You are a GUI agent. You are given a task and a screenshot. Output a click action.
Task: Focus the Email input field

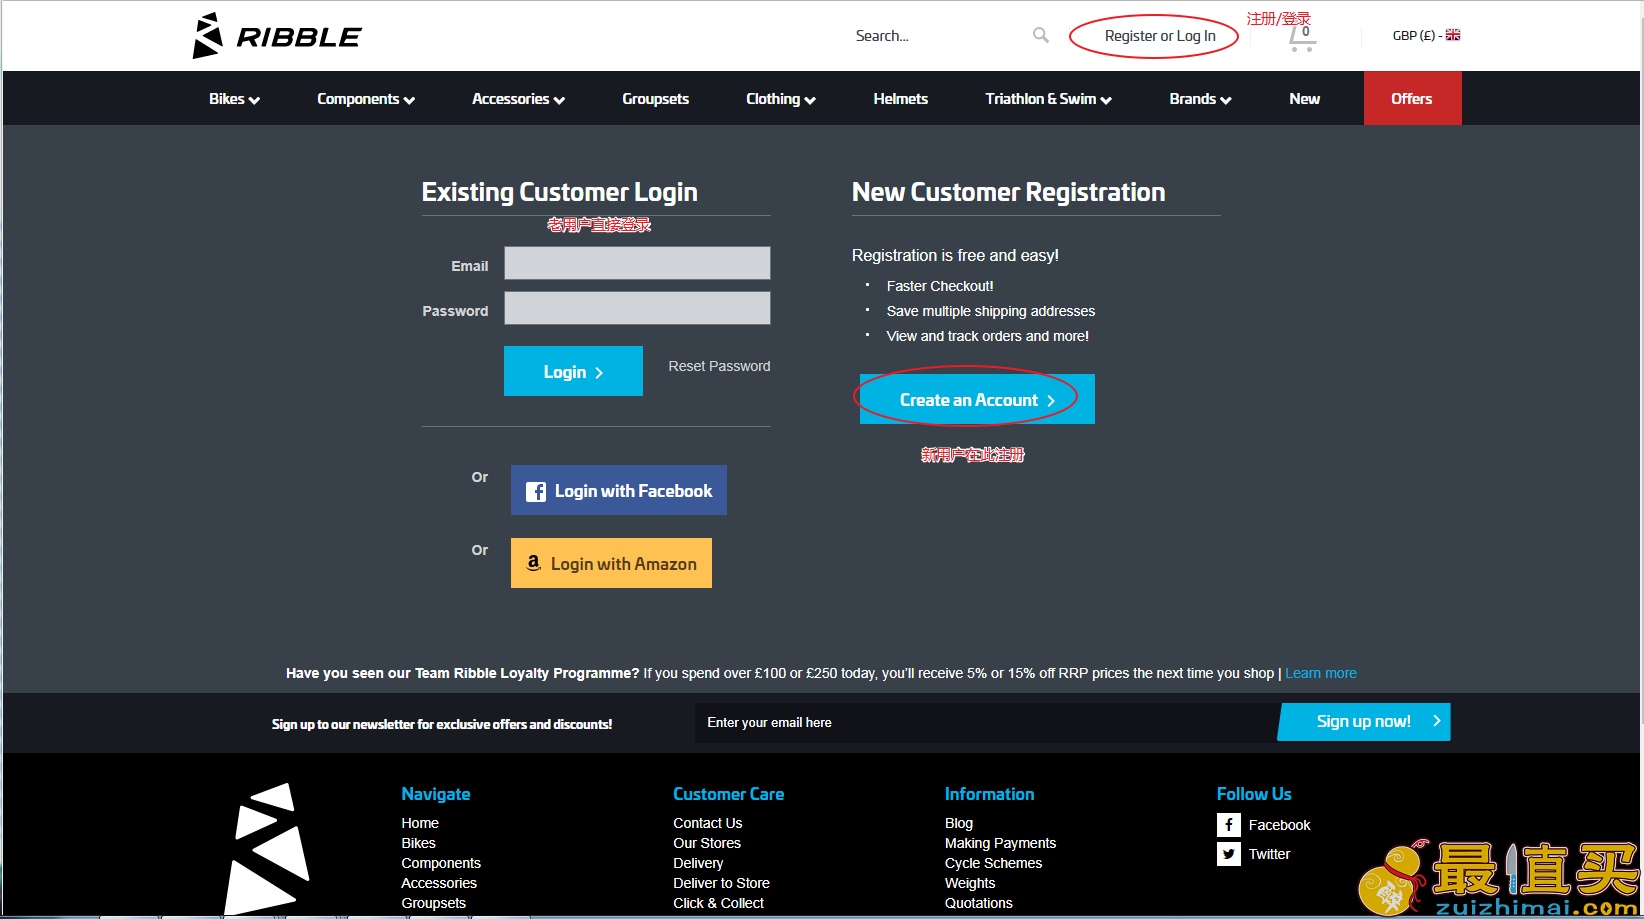(637, 263)
